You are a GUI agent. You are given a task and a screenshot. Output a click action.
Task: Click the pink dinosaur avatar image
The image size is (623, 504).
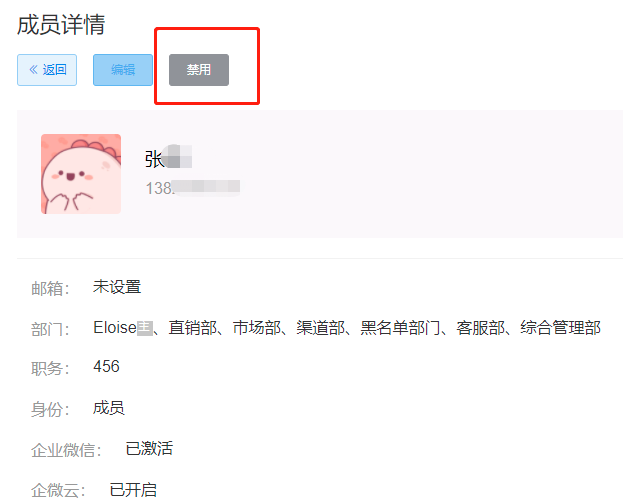[x=81, y=174]
